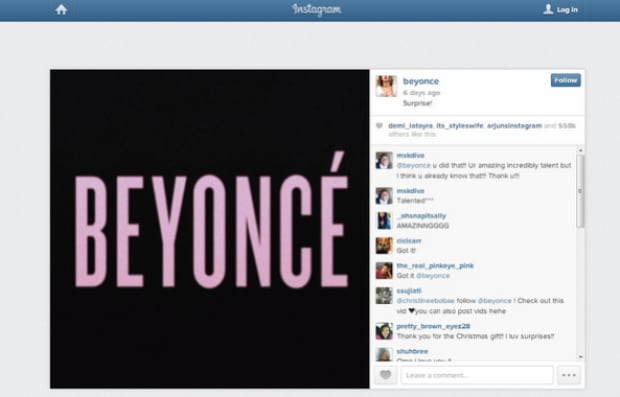Image resolution: width=620 pixels, height=397 pixels.
Task: Open mskdiva avatar on first comment
Action: pyautogui.click(x=384, y=160)
